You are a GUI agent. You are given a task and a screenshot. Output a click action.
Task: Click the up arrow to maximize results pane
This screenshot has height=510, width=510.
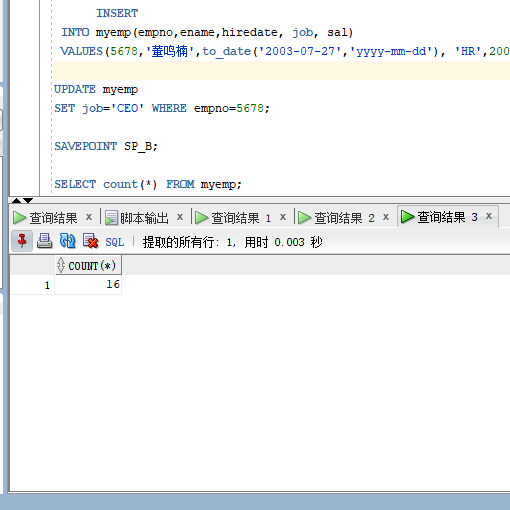(16, 200)
